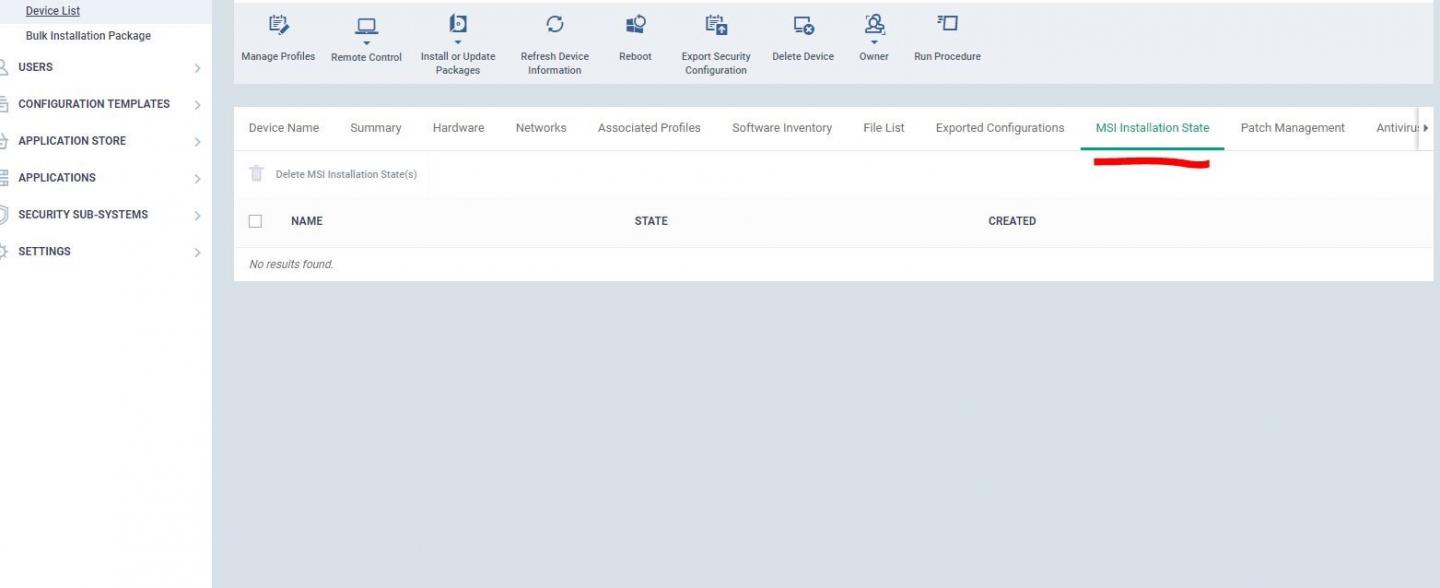Click Delete MSI Installation State(s) button
Viewport: 1440px width, 588px height.
pos(333,174)
